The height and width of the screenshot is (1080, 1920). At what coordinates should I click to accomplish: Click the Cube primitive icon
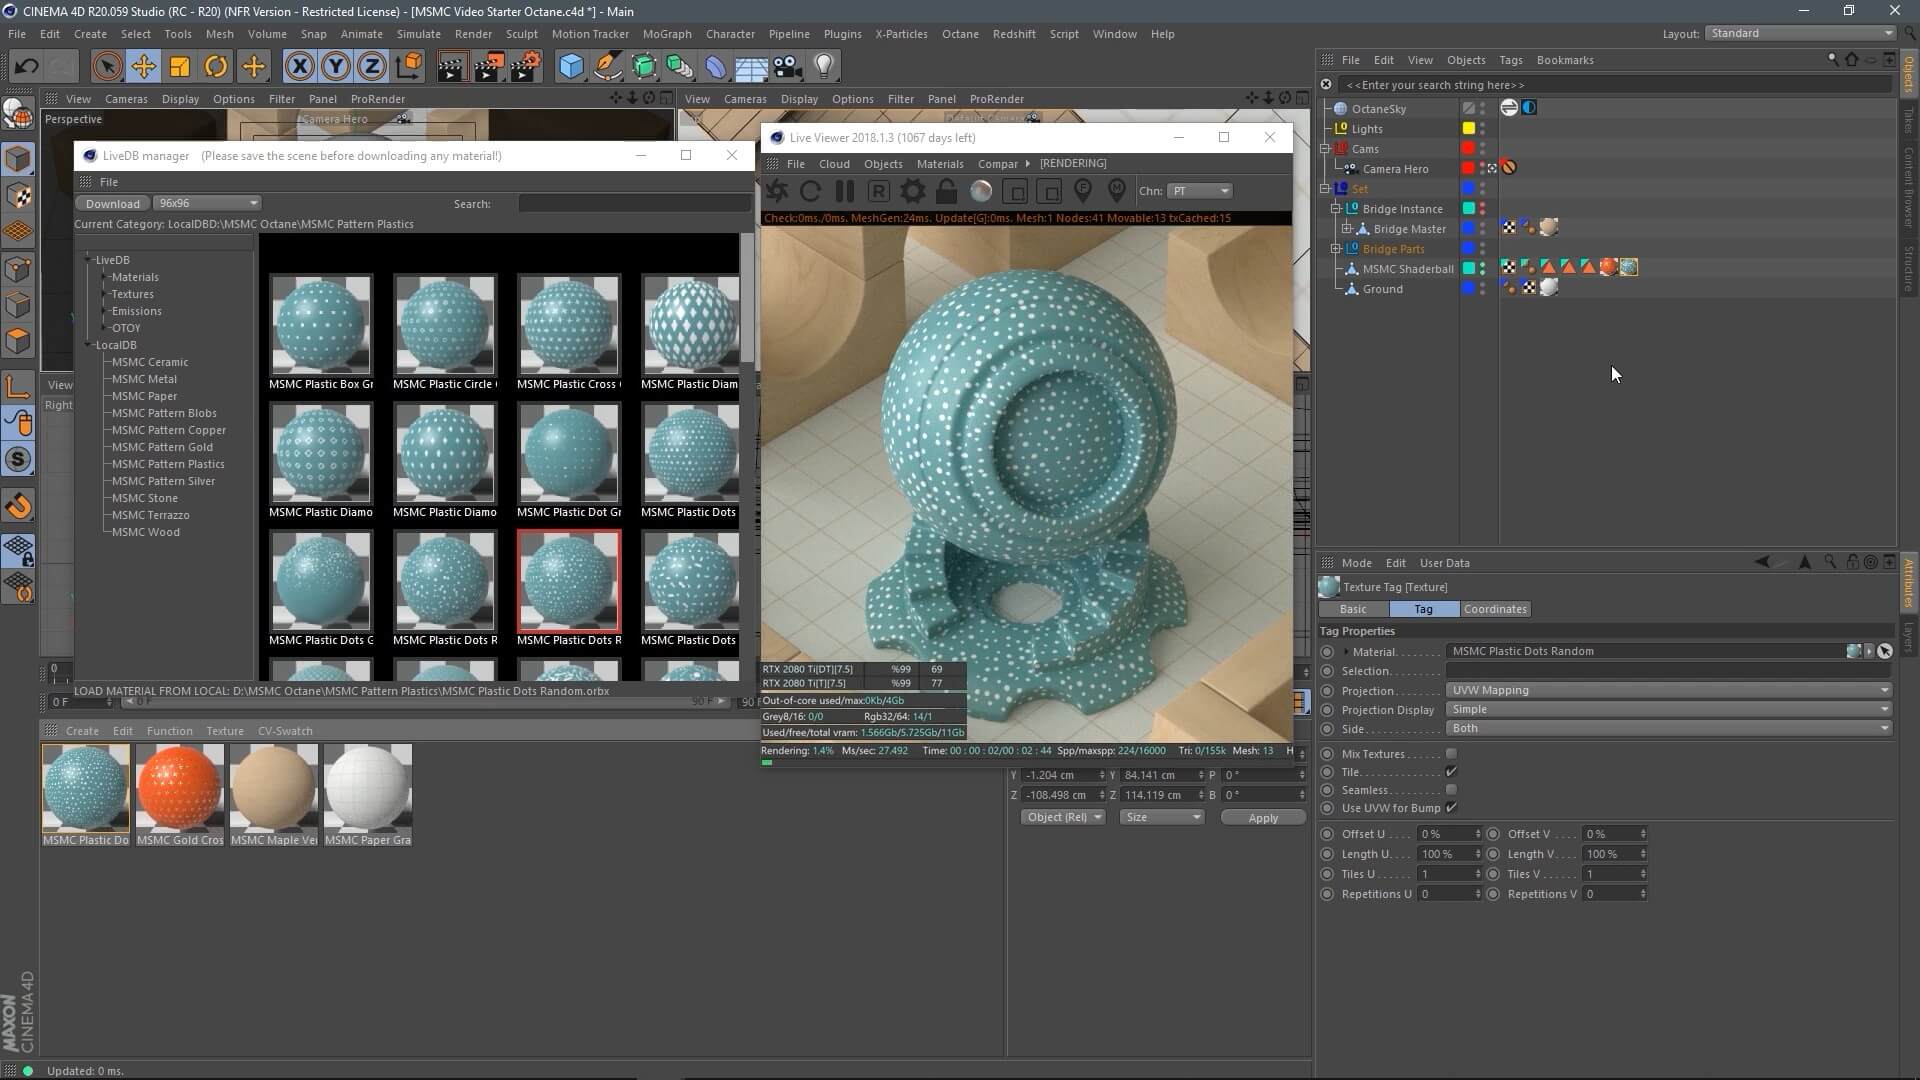tap(571, 67)
